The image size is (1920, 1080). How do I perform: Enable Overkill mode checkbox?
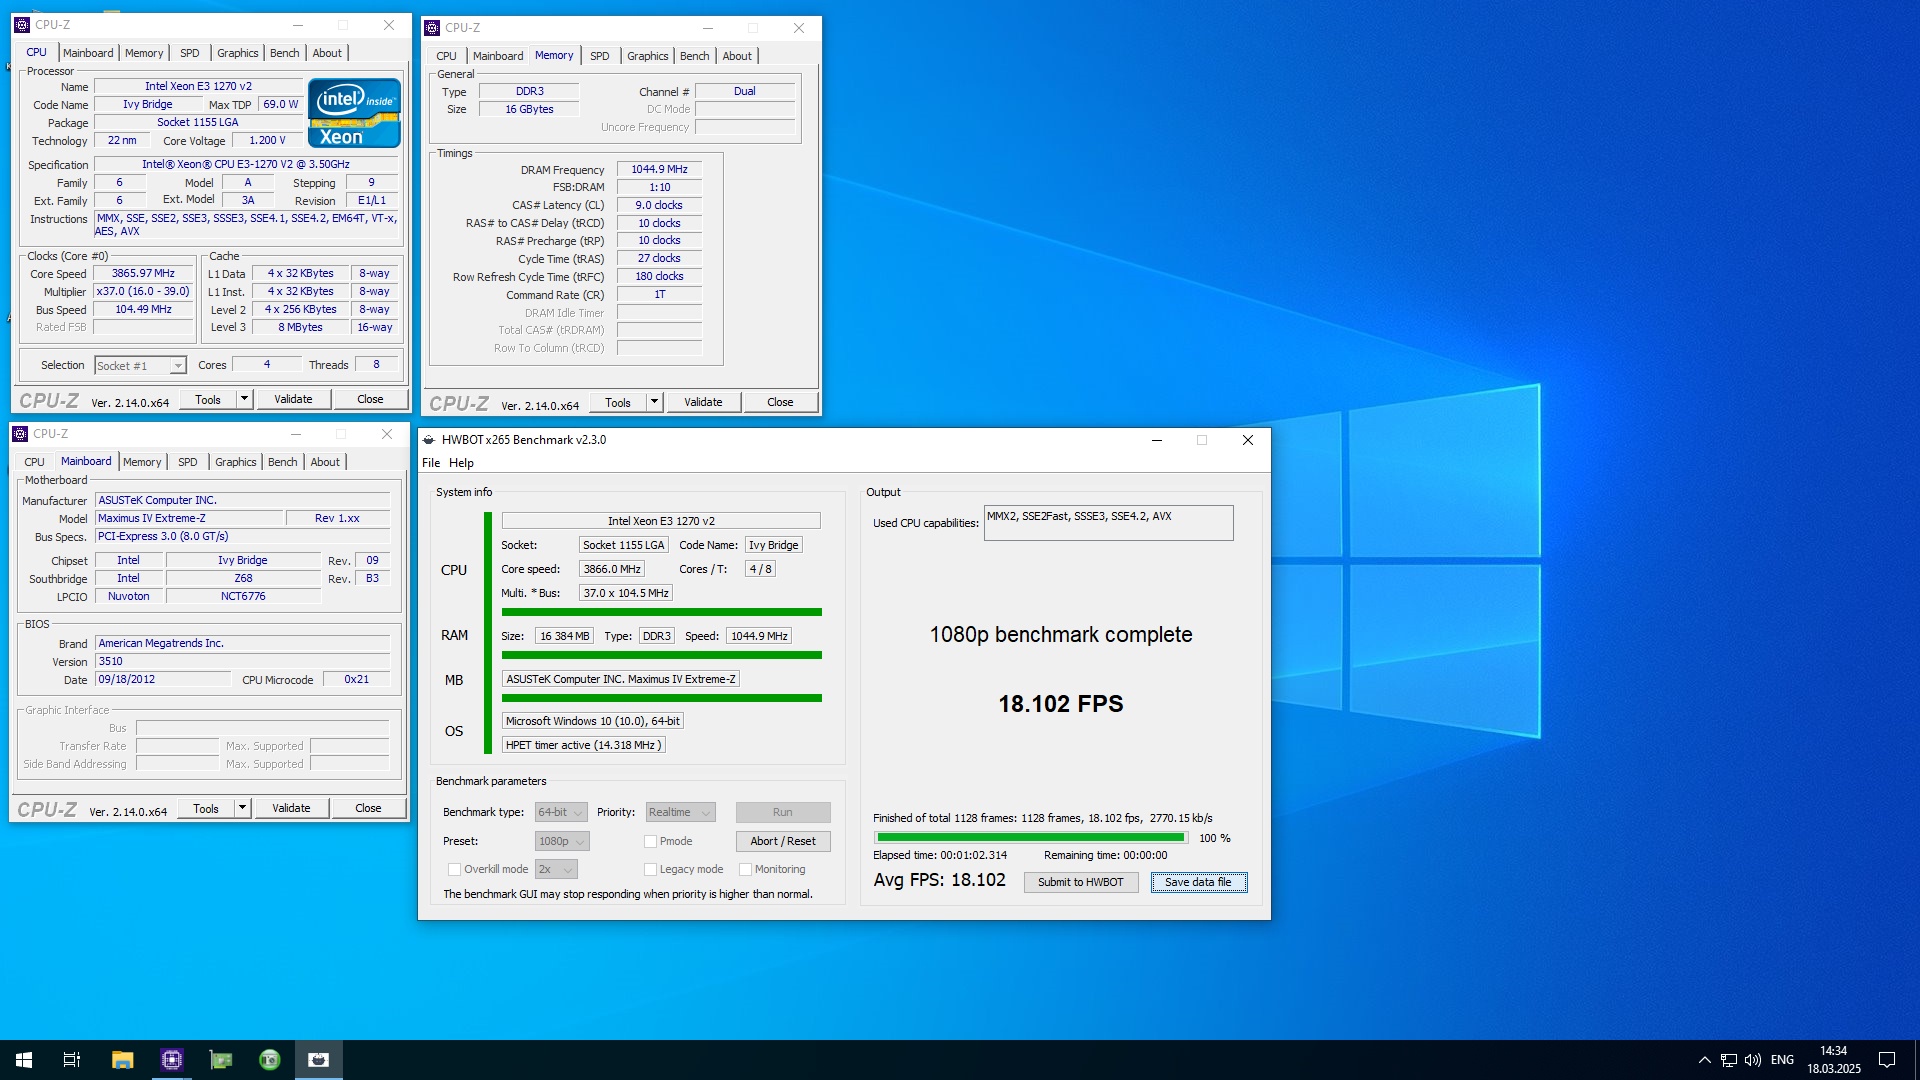[454, 870]
